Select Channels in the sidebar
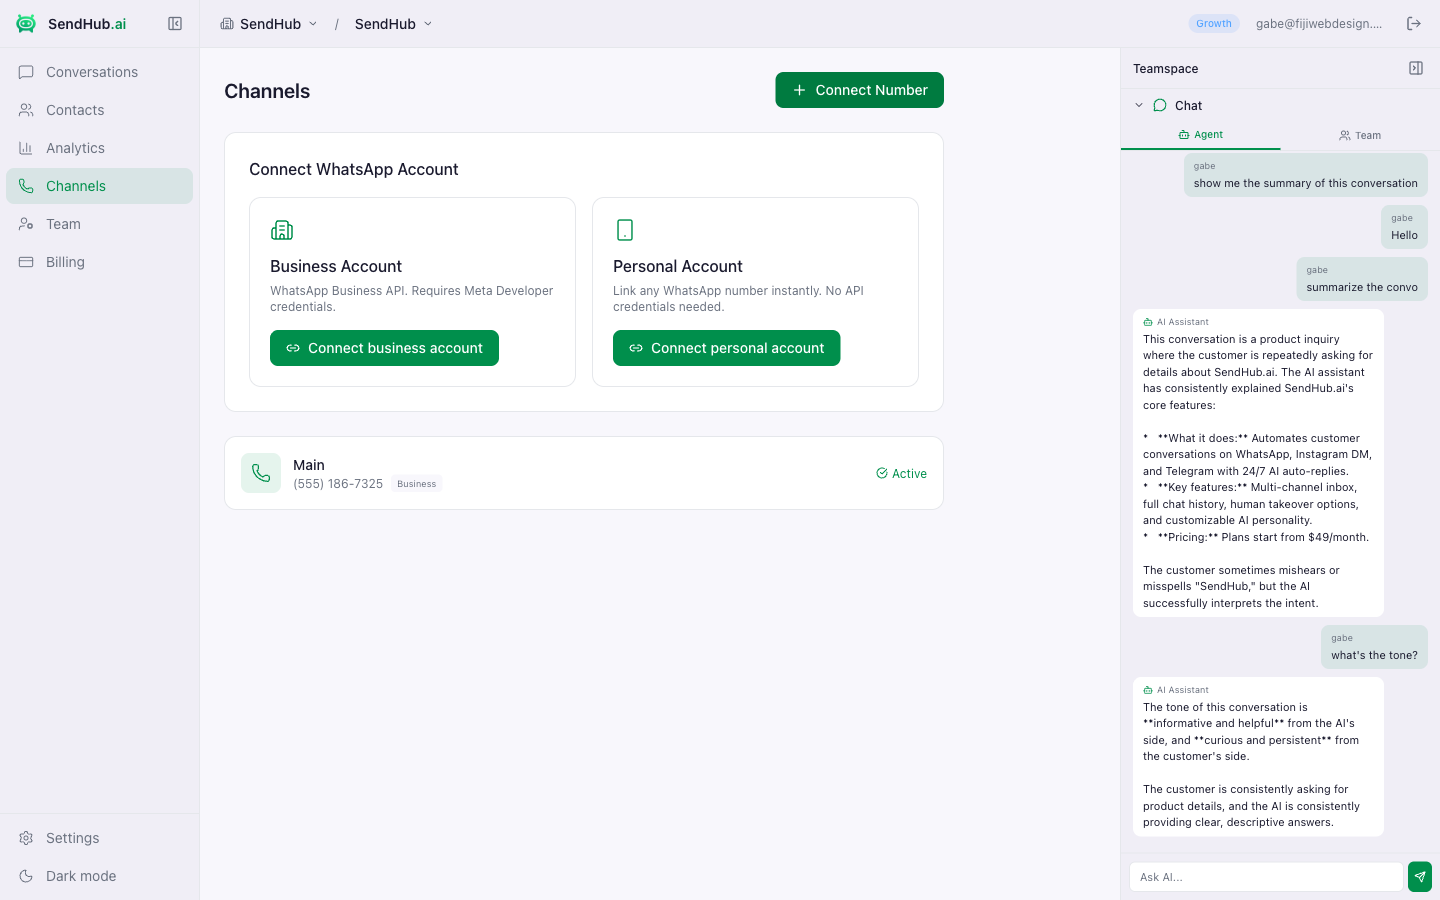Image resolution: width=1440 pixels, height=900 pixels. click(99, 186)
